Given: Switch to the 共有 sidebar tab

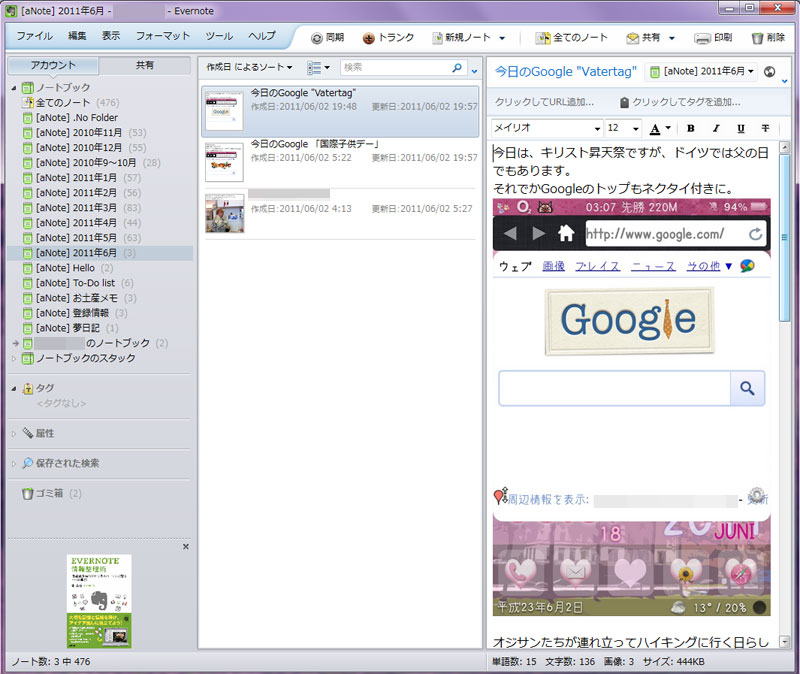Looking at the screenshot, I should [x=144, y=65].
